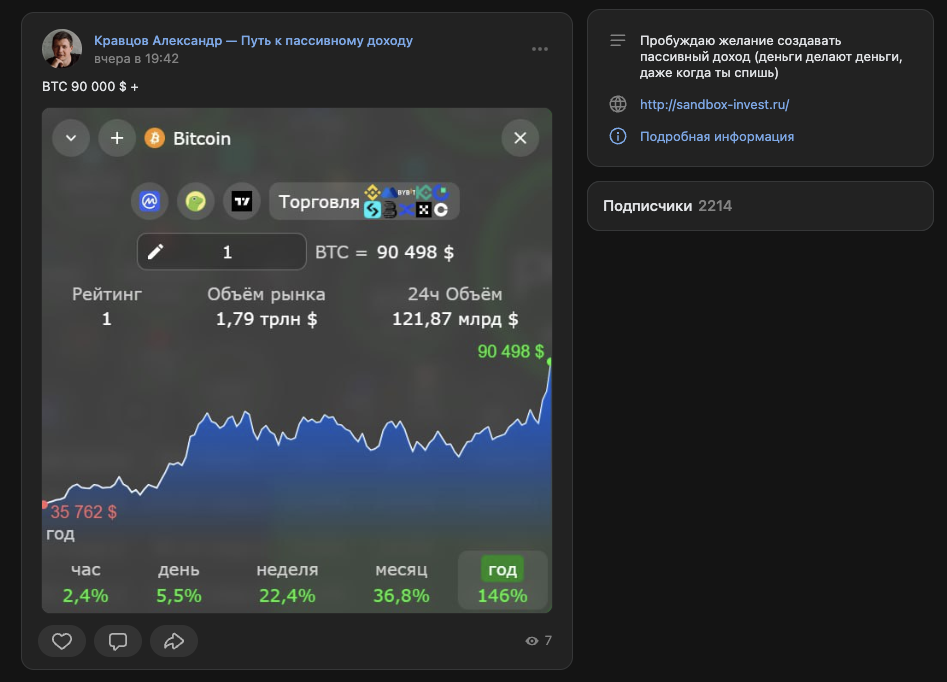Collapse the Bitcoin panel with chevron
This screenshot has width=947, height=682.
click(71, 138)
